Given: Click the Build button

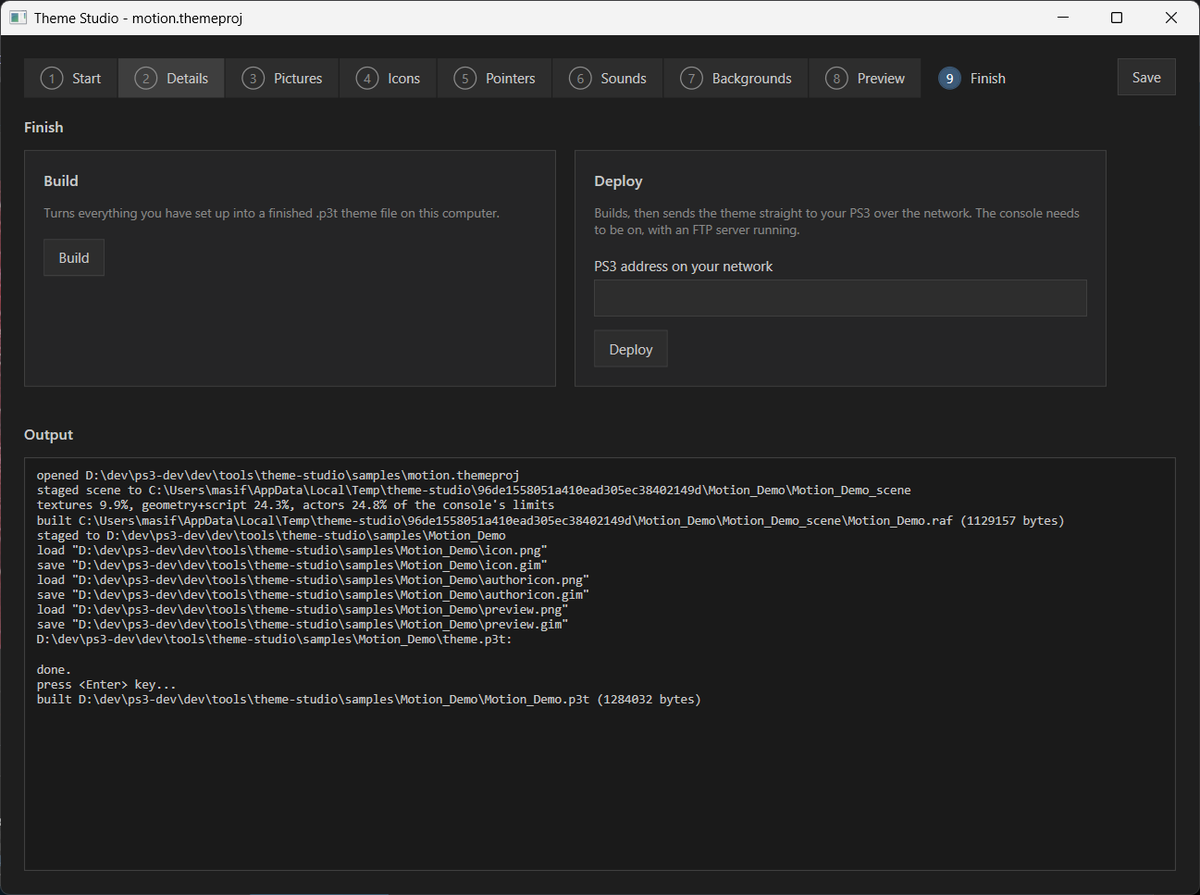Looking at the screenshot, I should coord(74,257).
